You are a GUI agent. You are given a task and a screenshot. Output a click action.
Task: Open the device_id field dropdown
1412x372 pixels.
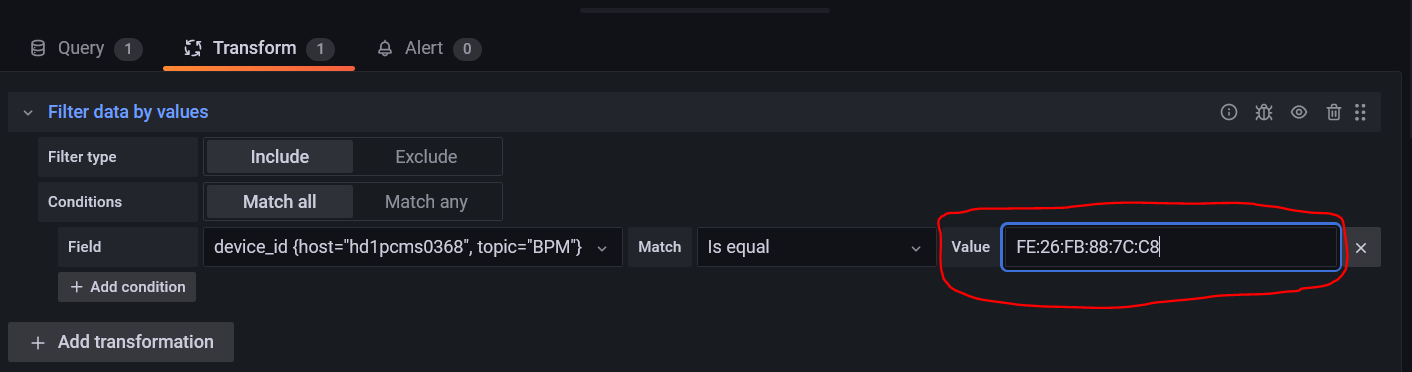(x=413, y=247)
